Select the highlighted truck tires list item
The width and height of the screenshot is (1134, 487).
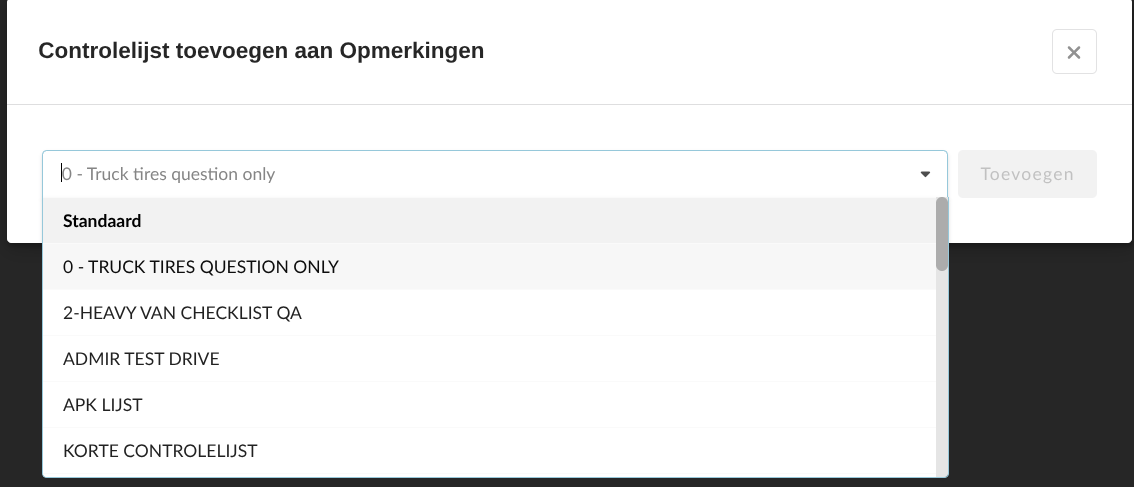click(x=201, y=267)
